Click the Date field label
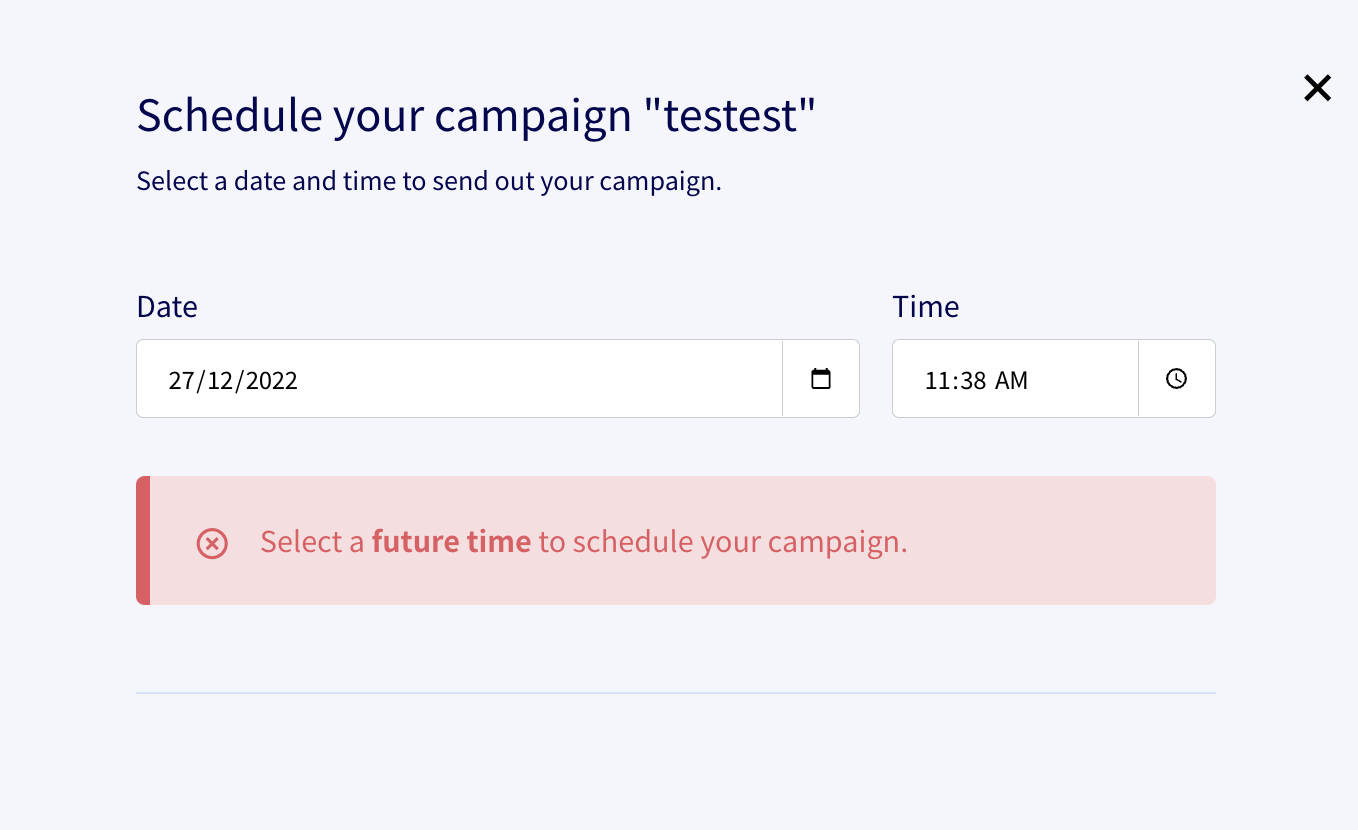Viewport: 1358px width, 830px height. (x=167, y=307)
